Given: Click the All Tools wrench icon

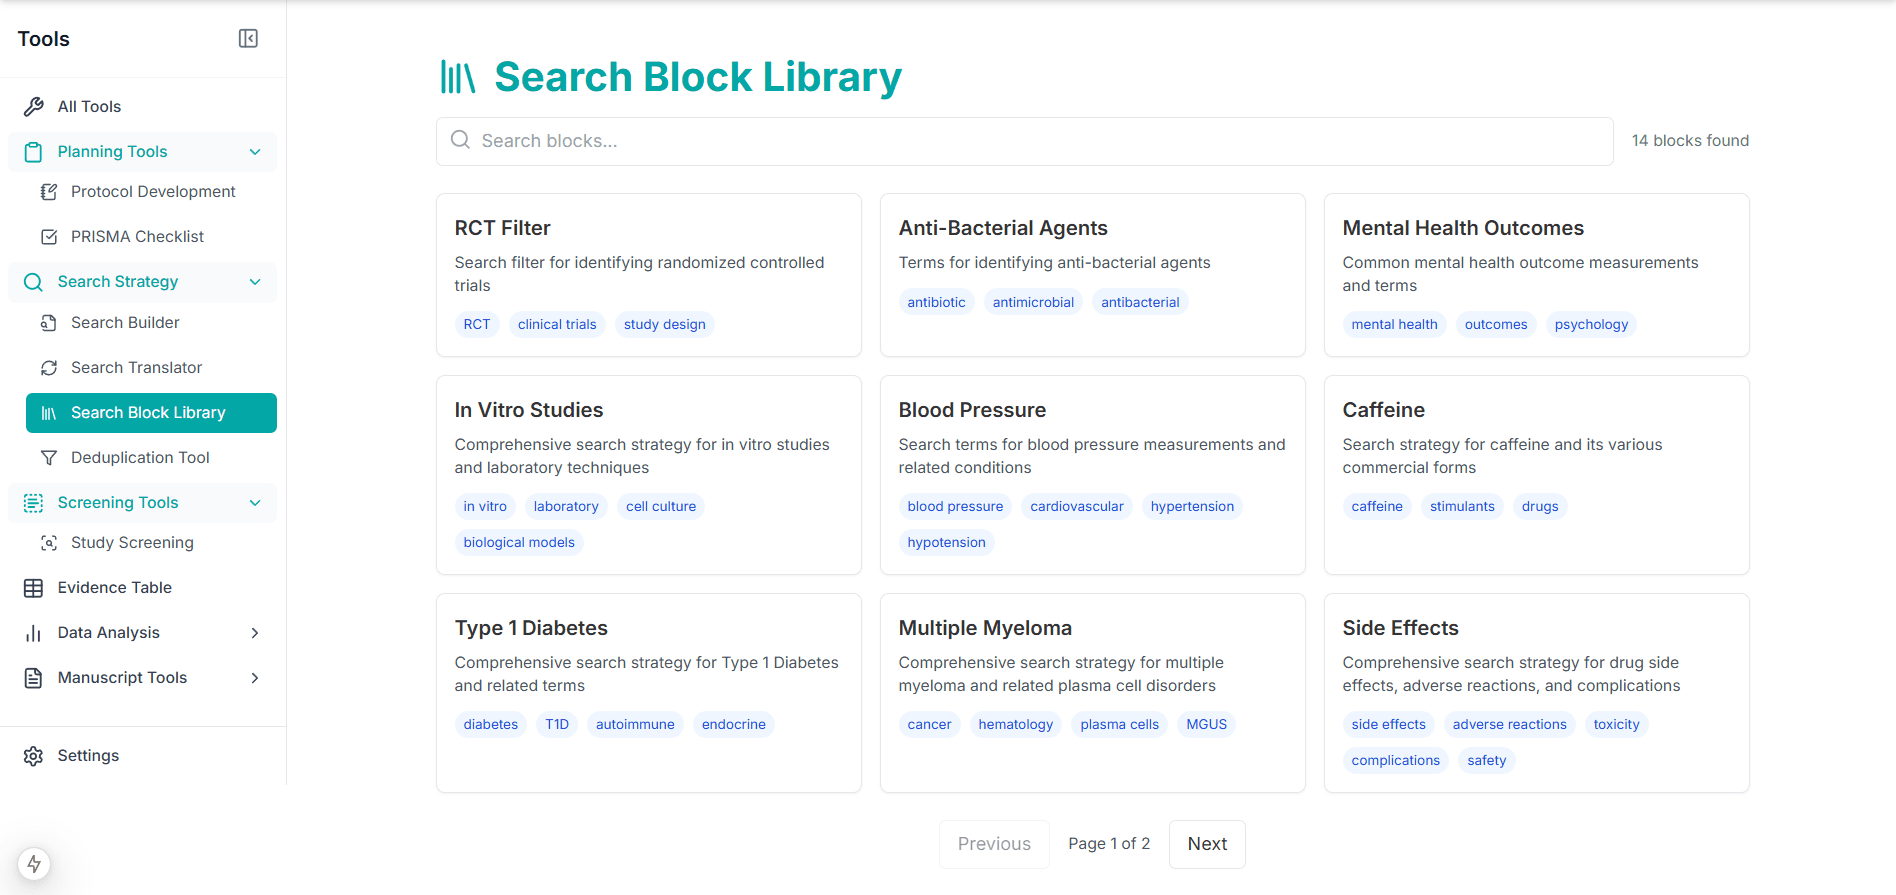Looking at the screenshot, I should coord(34,107).
